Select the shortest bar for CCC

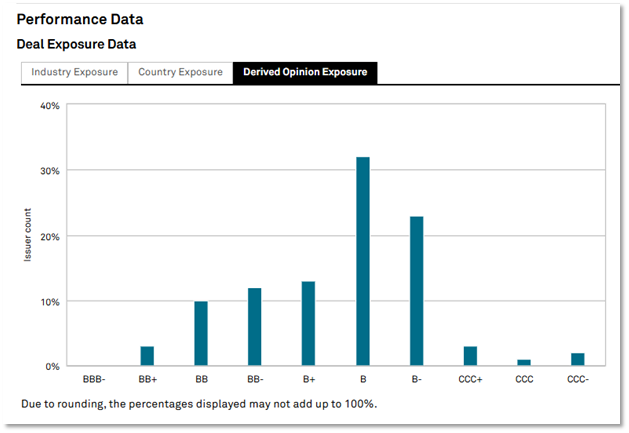[524, 363]
